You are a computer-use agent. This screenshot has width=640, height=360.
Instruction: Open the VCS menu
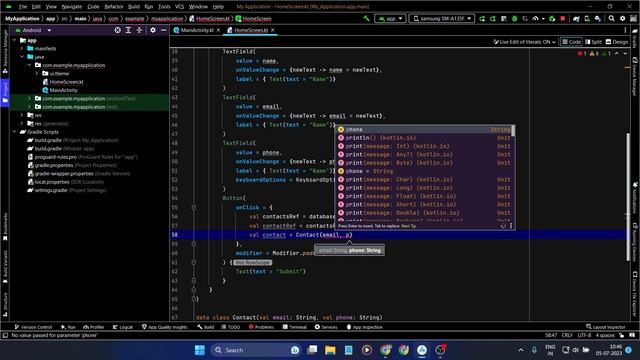point(179,7)
